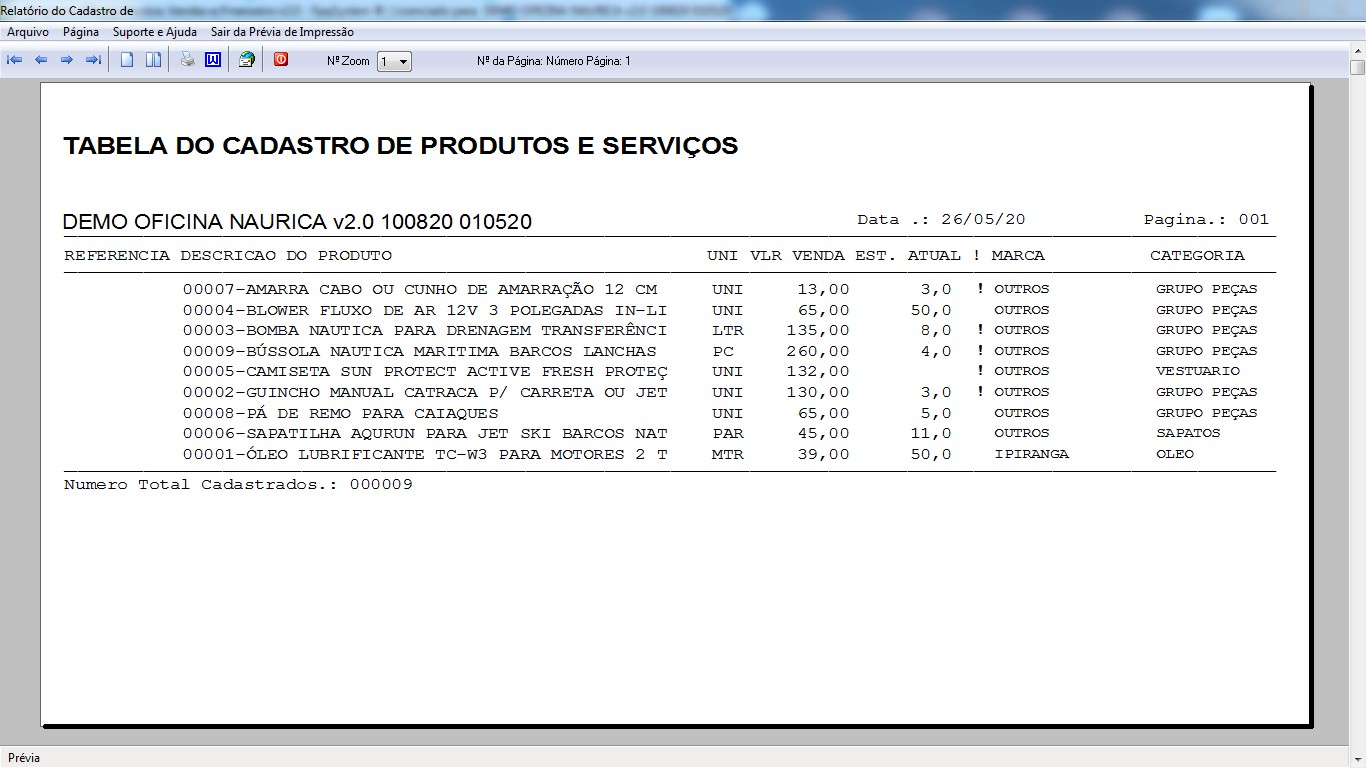Open the Arquivo menu
Image resolution: width=1366 pixels, height=768 pixels.
click(28, 32)
